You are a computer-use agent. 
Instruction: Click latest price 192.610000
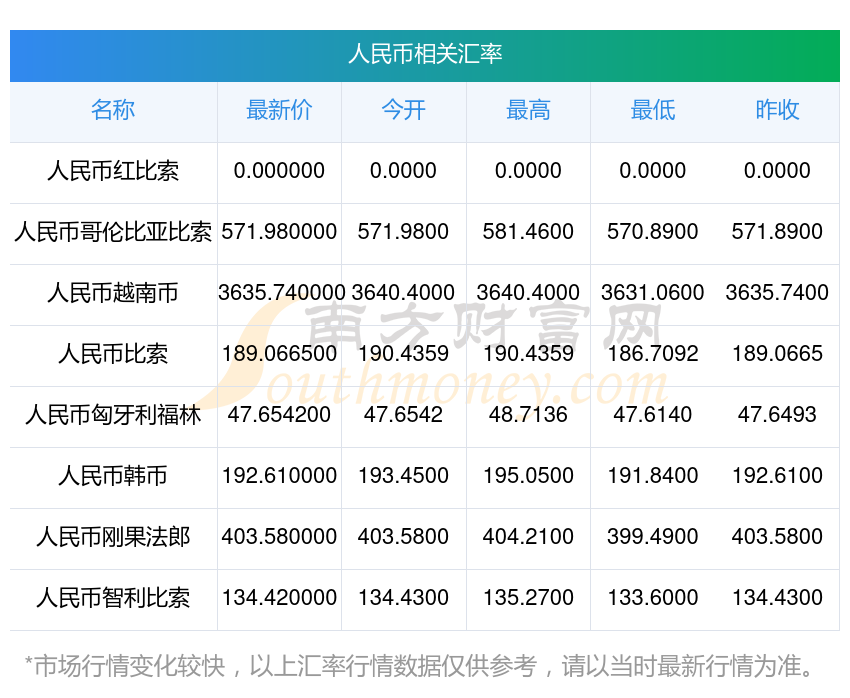pyautogui.click(x=279, y=476)
